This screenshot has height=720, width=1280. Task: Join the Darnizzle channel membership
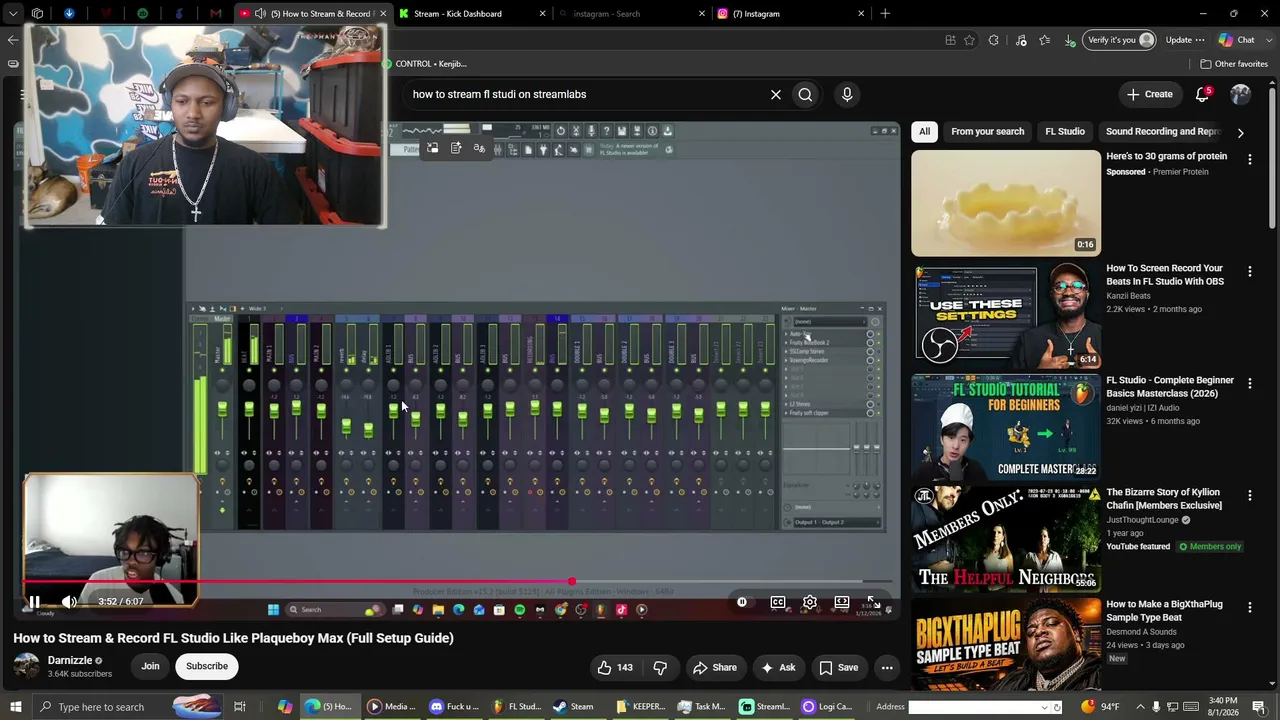[150, 666]
